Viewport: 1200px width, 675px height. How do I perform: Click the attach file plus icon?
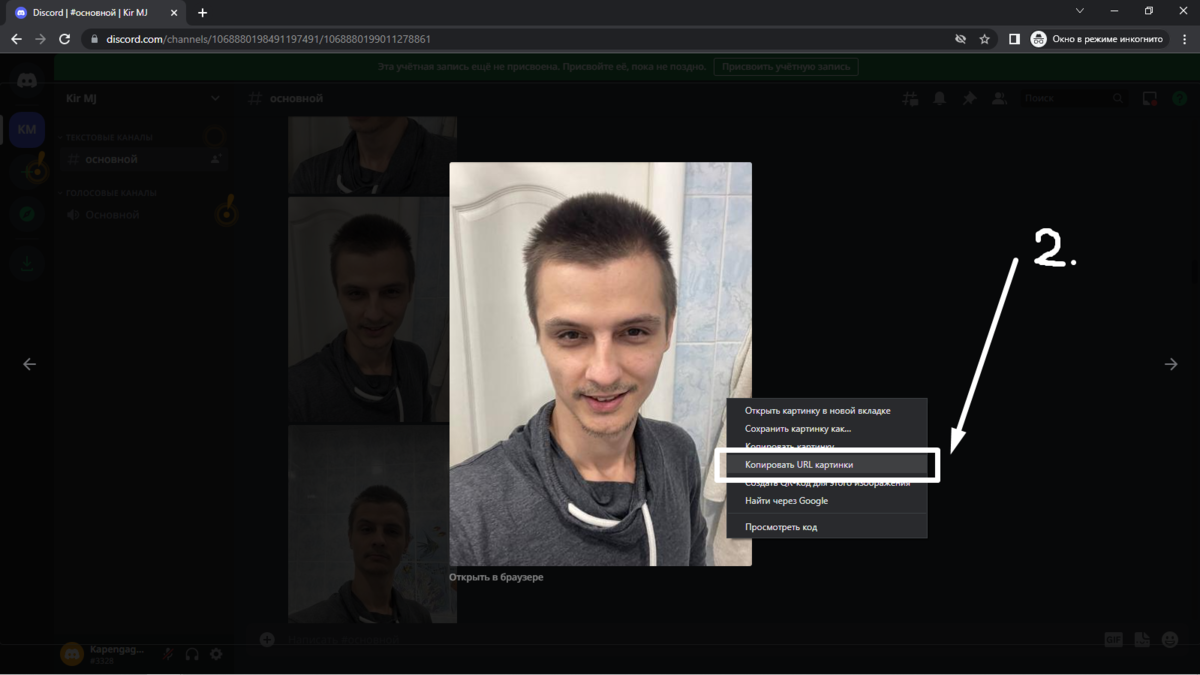(267, 639)
